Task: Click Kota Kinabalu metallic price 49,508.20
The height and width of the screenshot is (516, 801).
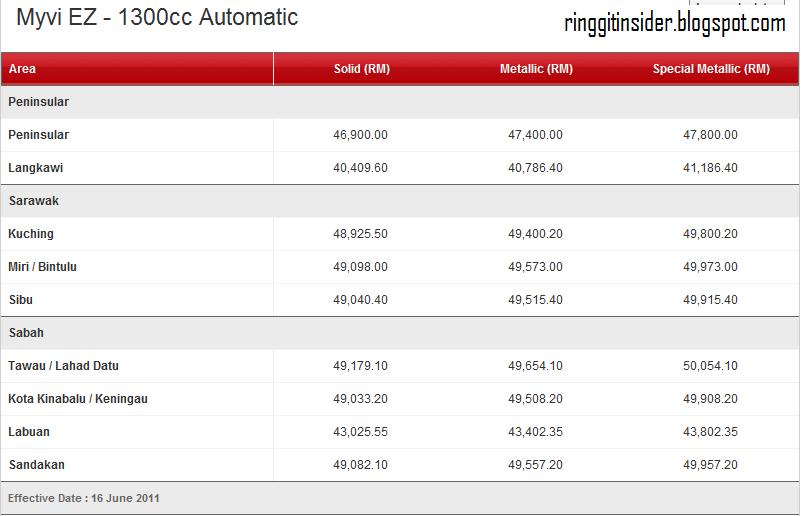Action: 535,399
